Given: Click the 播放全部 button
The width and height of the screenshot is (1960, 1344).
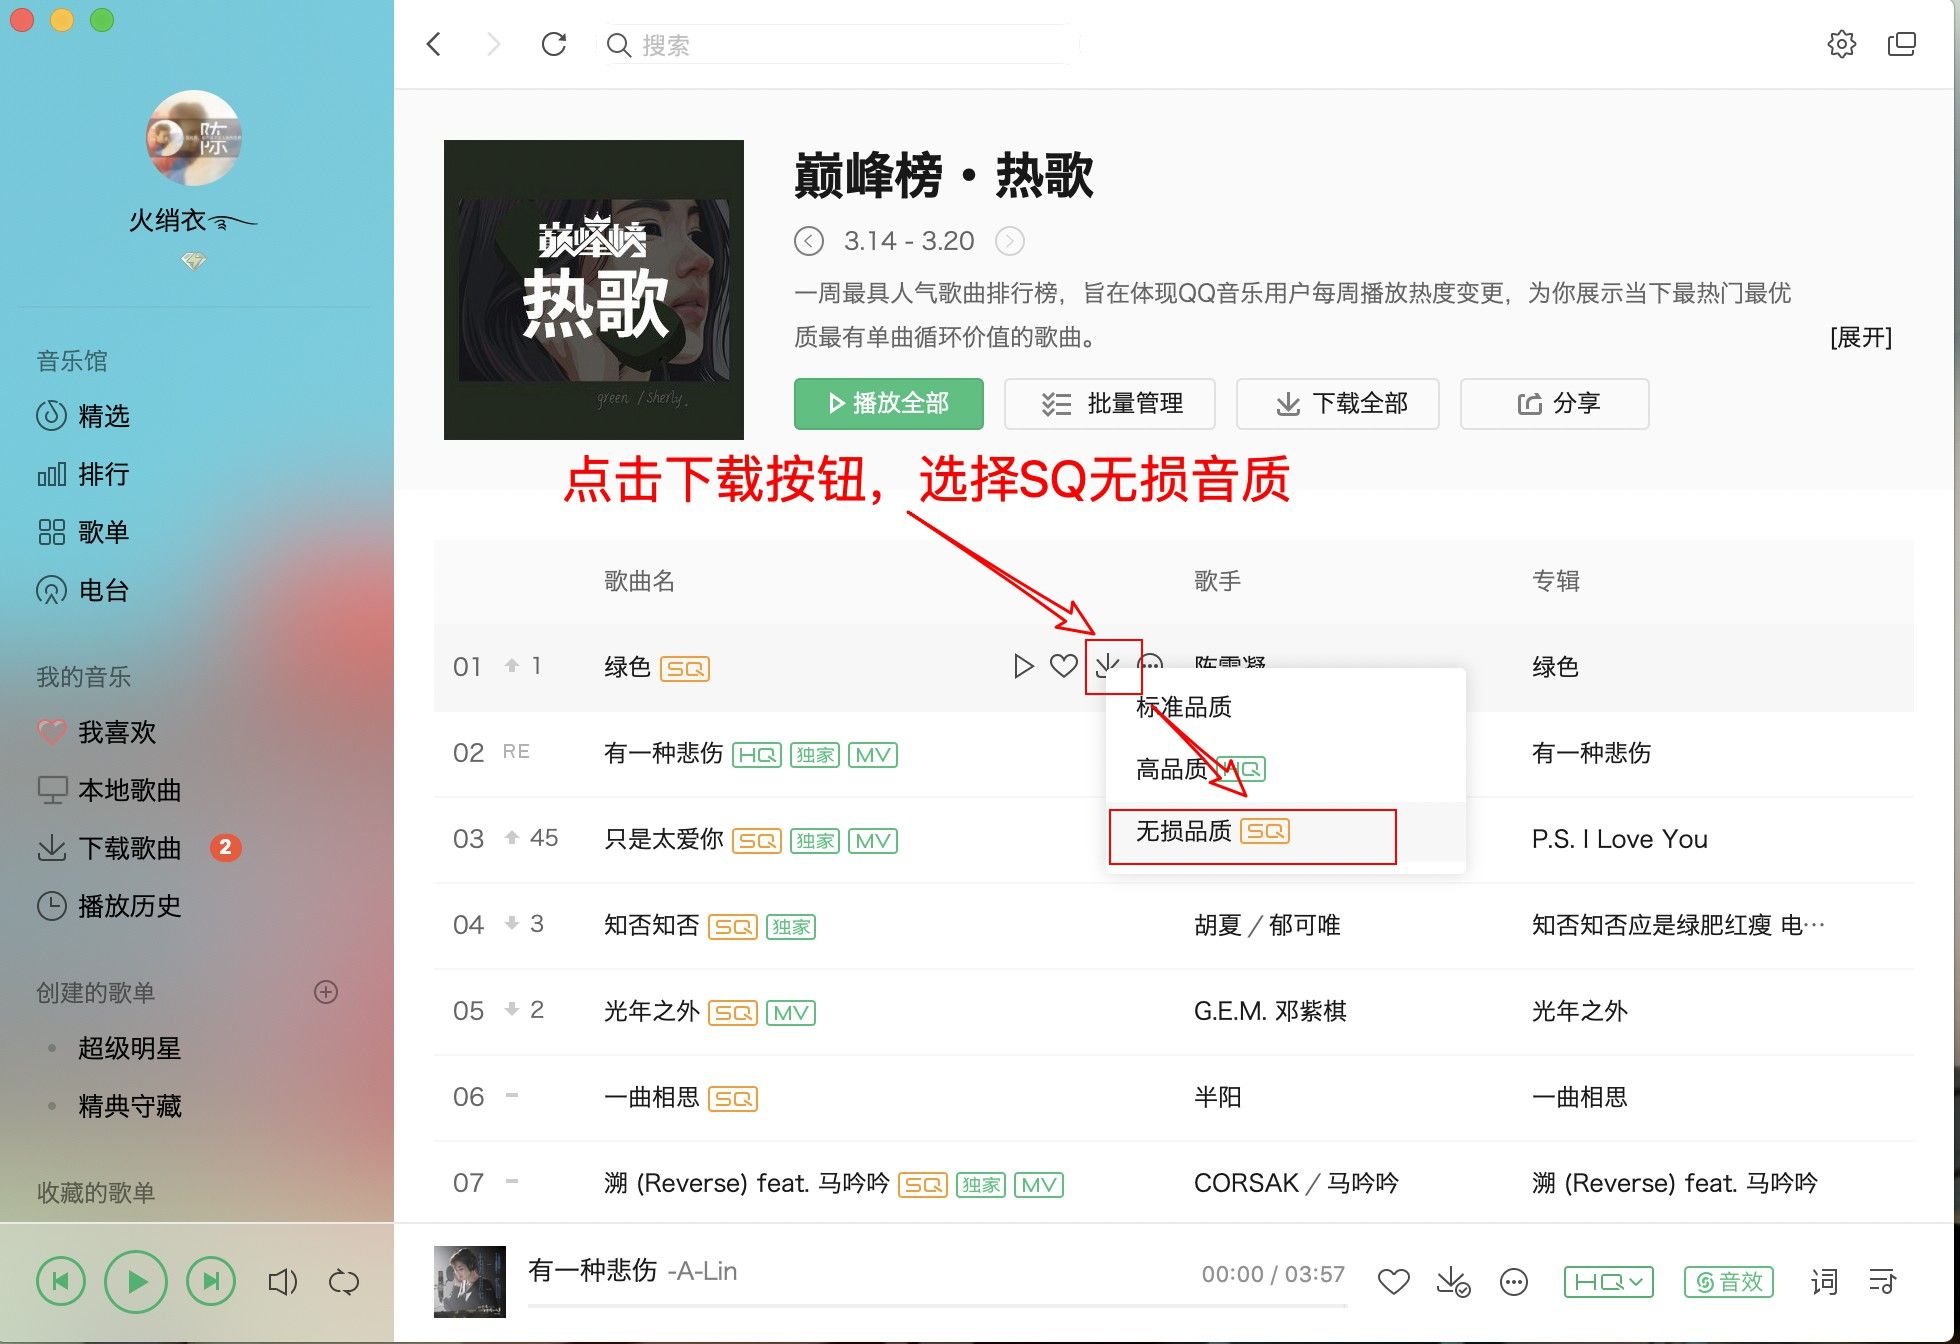Looking at the screenshot, I should (x=889, y=403).
